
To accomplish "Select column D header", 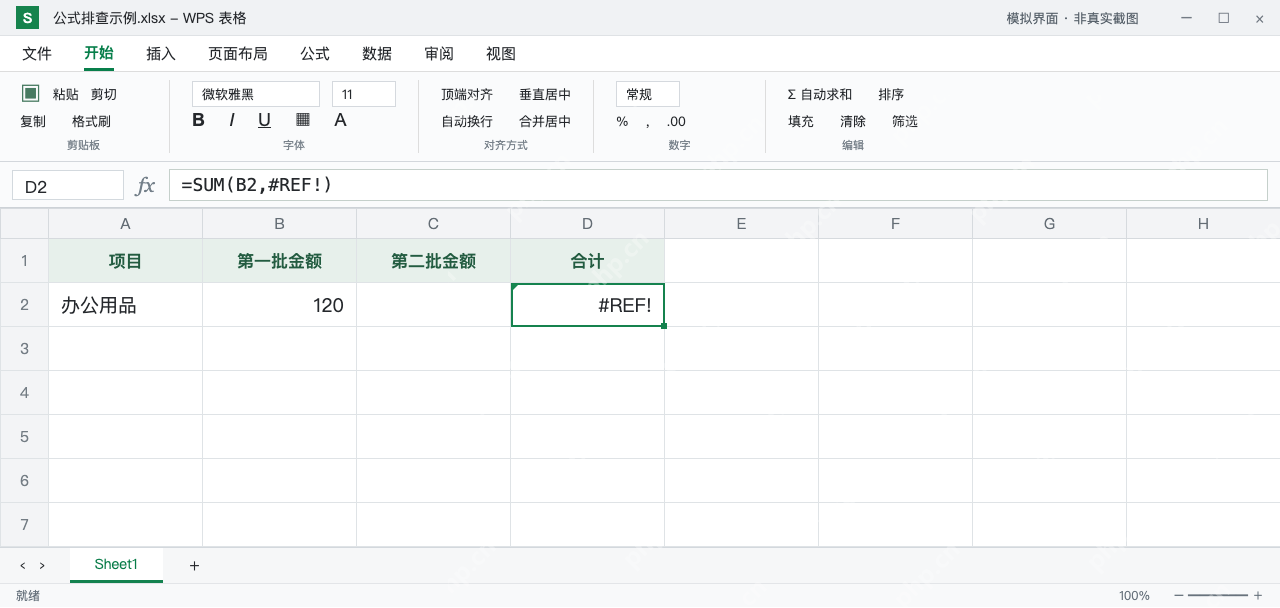I will click(588, 224).
